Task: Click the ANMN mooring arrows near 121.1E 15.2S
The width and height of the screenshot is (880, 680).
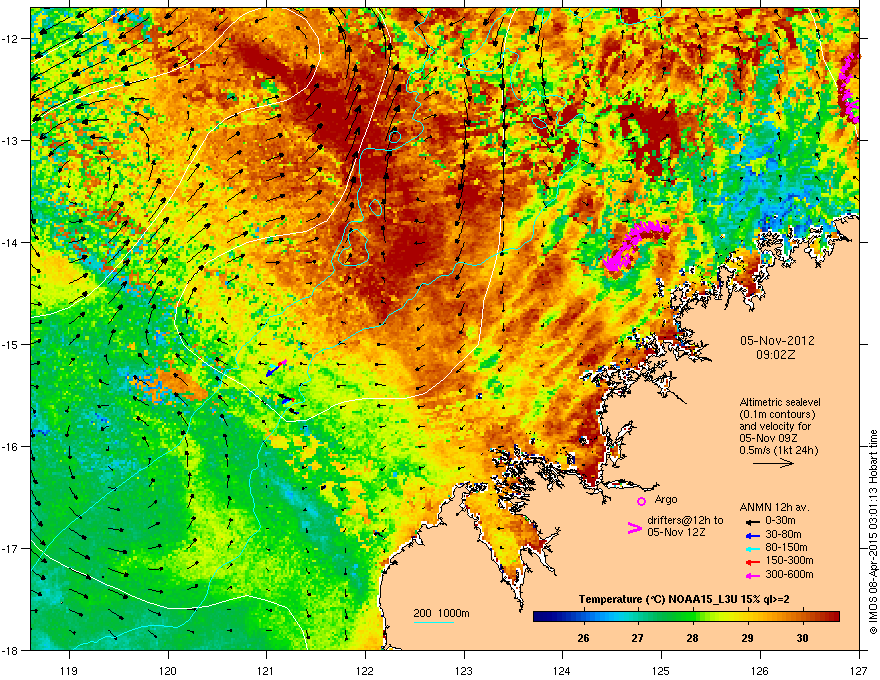Action: pos(276,368)
